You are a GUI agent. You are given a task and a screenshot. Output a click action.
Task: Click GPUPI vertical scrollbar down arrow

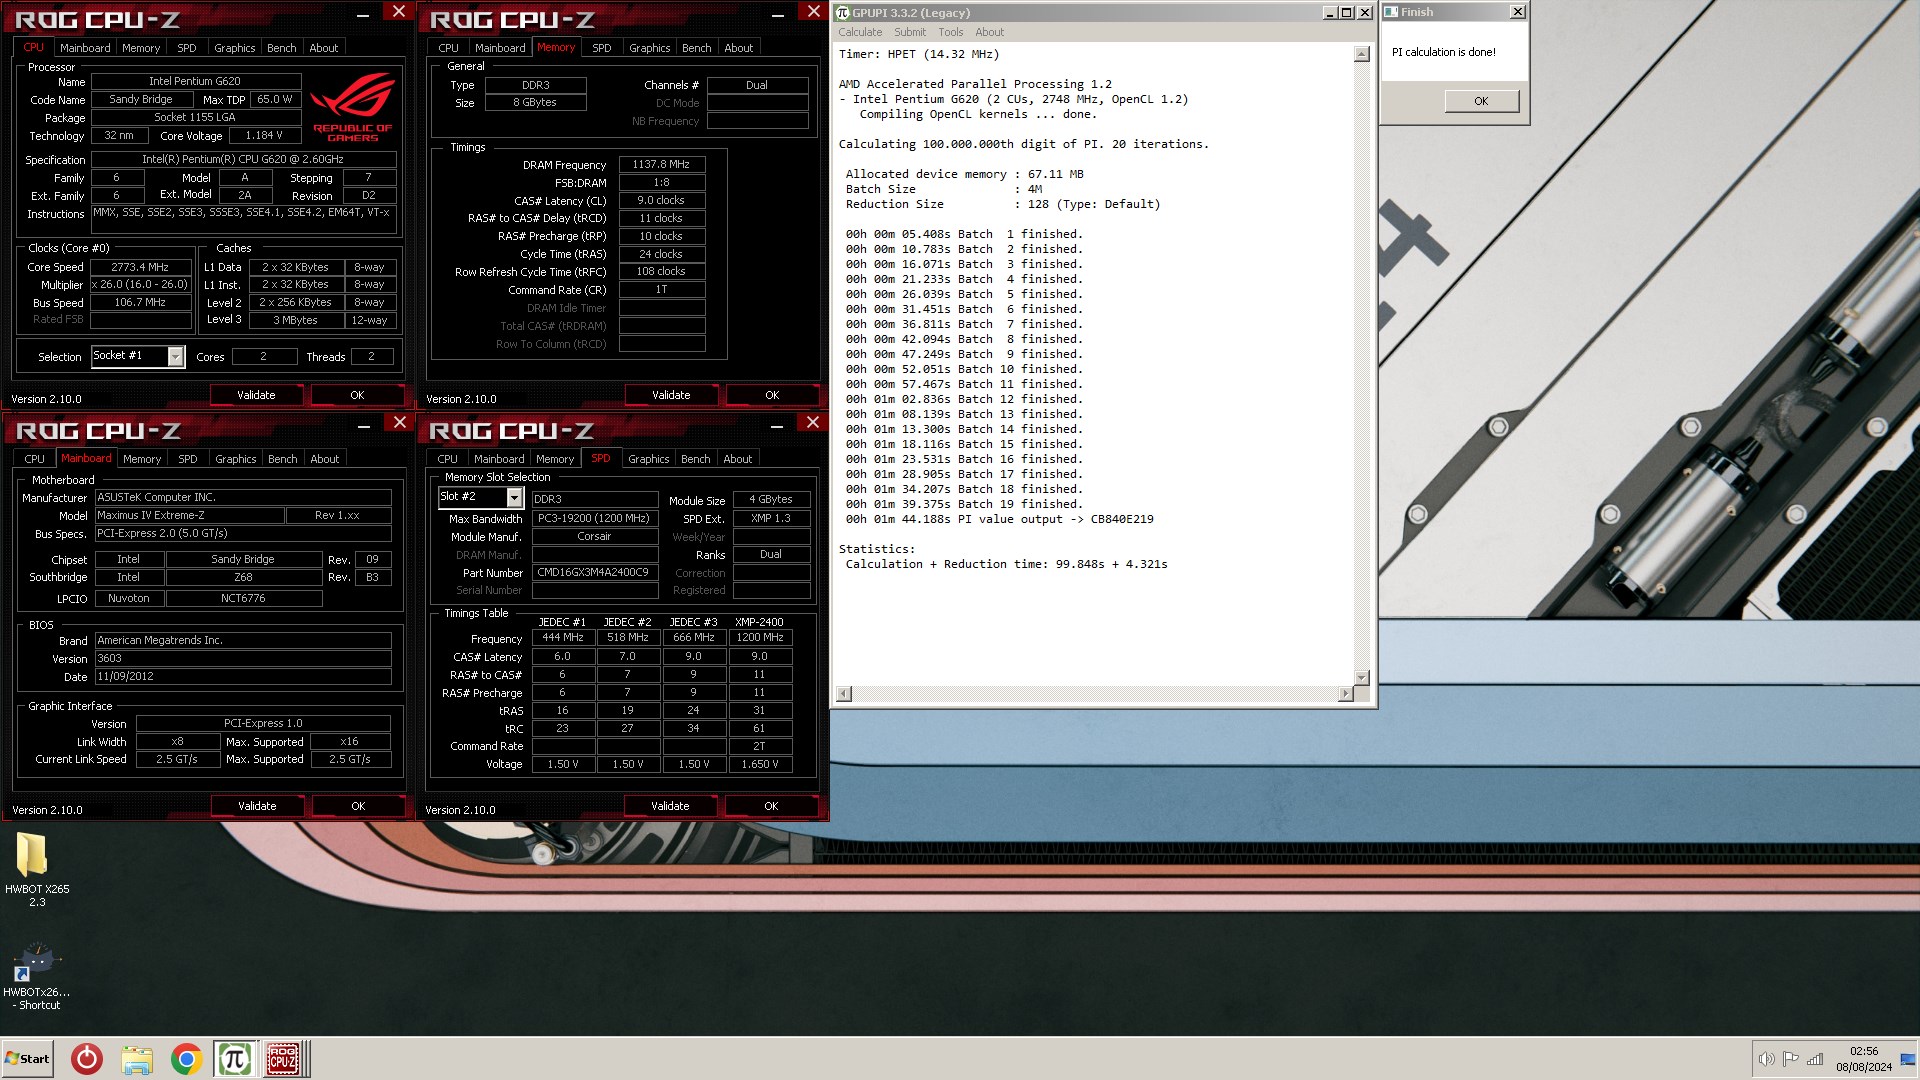coord(1362,677)
